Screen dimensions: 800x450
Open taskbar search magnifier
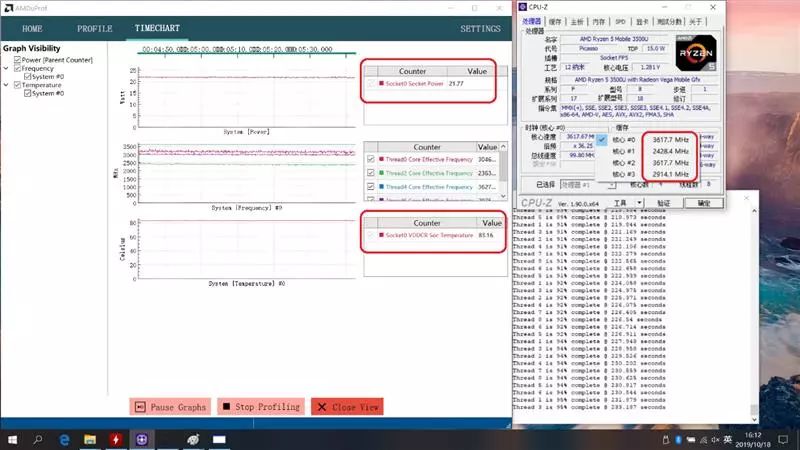tap(38, 439)
